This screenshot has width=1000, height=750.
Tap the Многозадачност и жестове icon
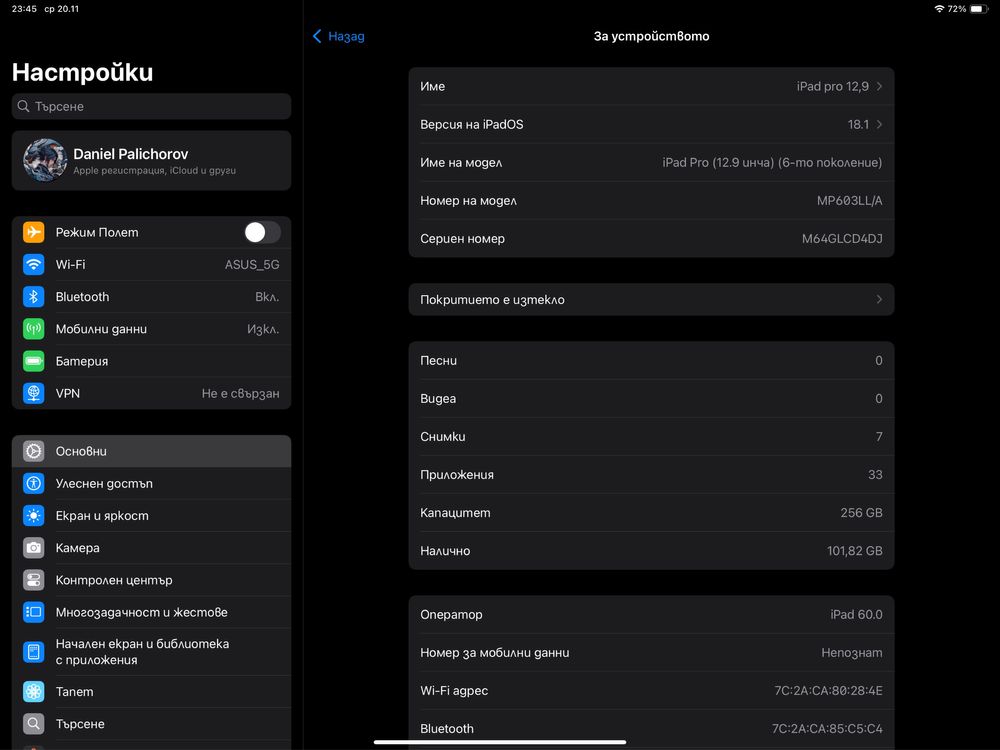tap(34, 612)
